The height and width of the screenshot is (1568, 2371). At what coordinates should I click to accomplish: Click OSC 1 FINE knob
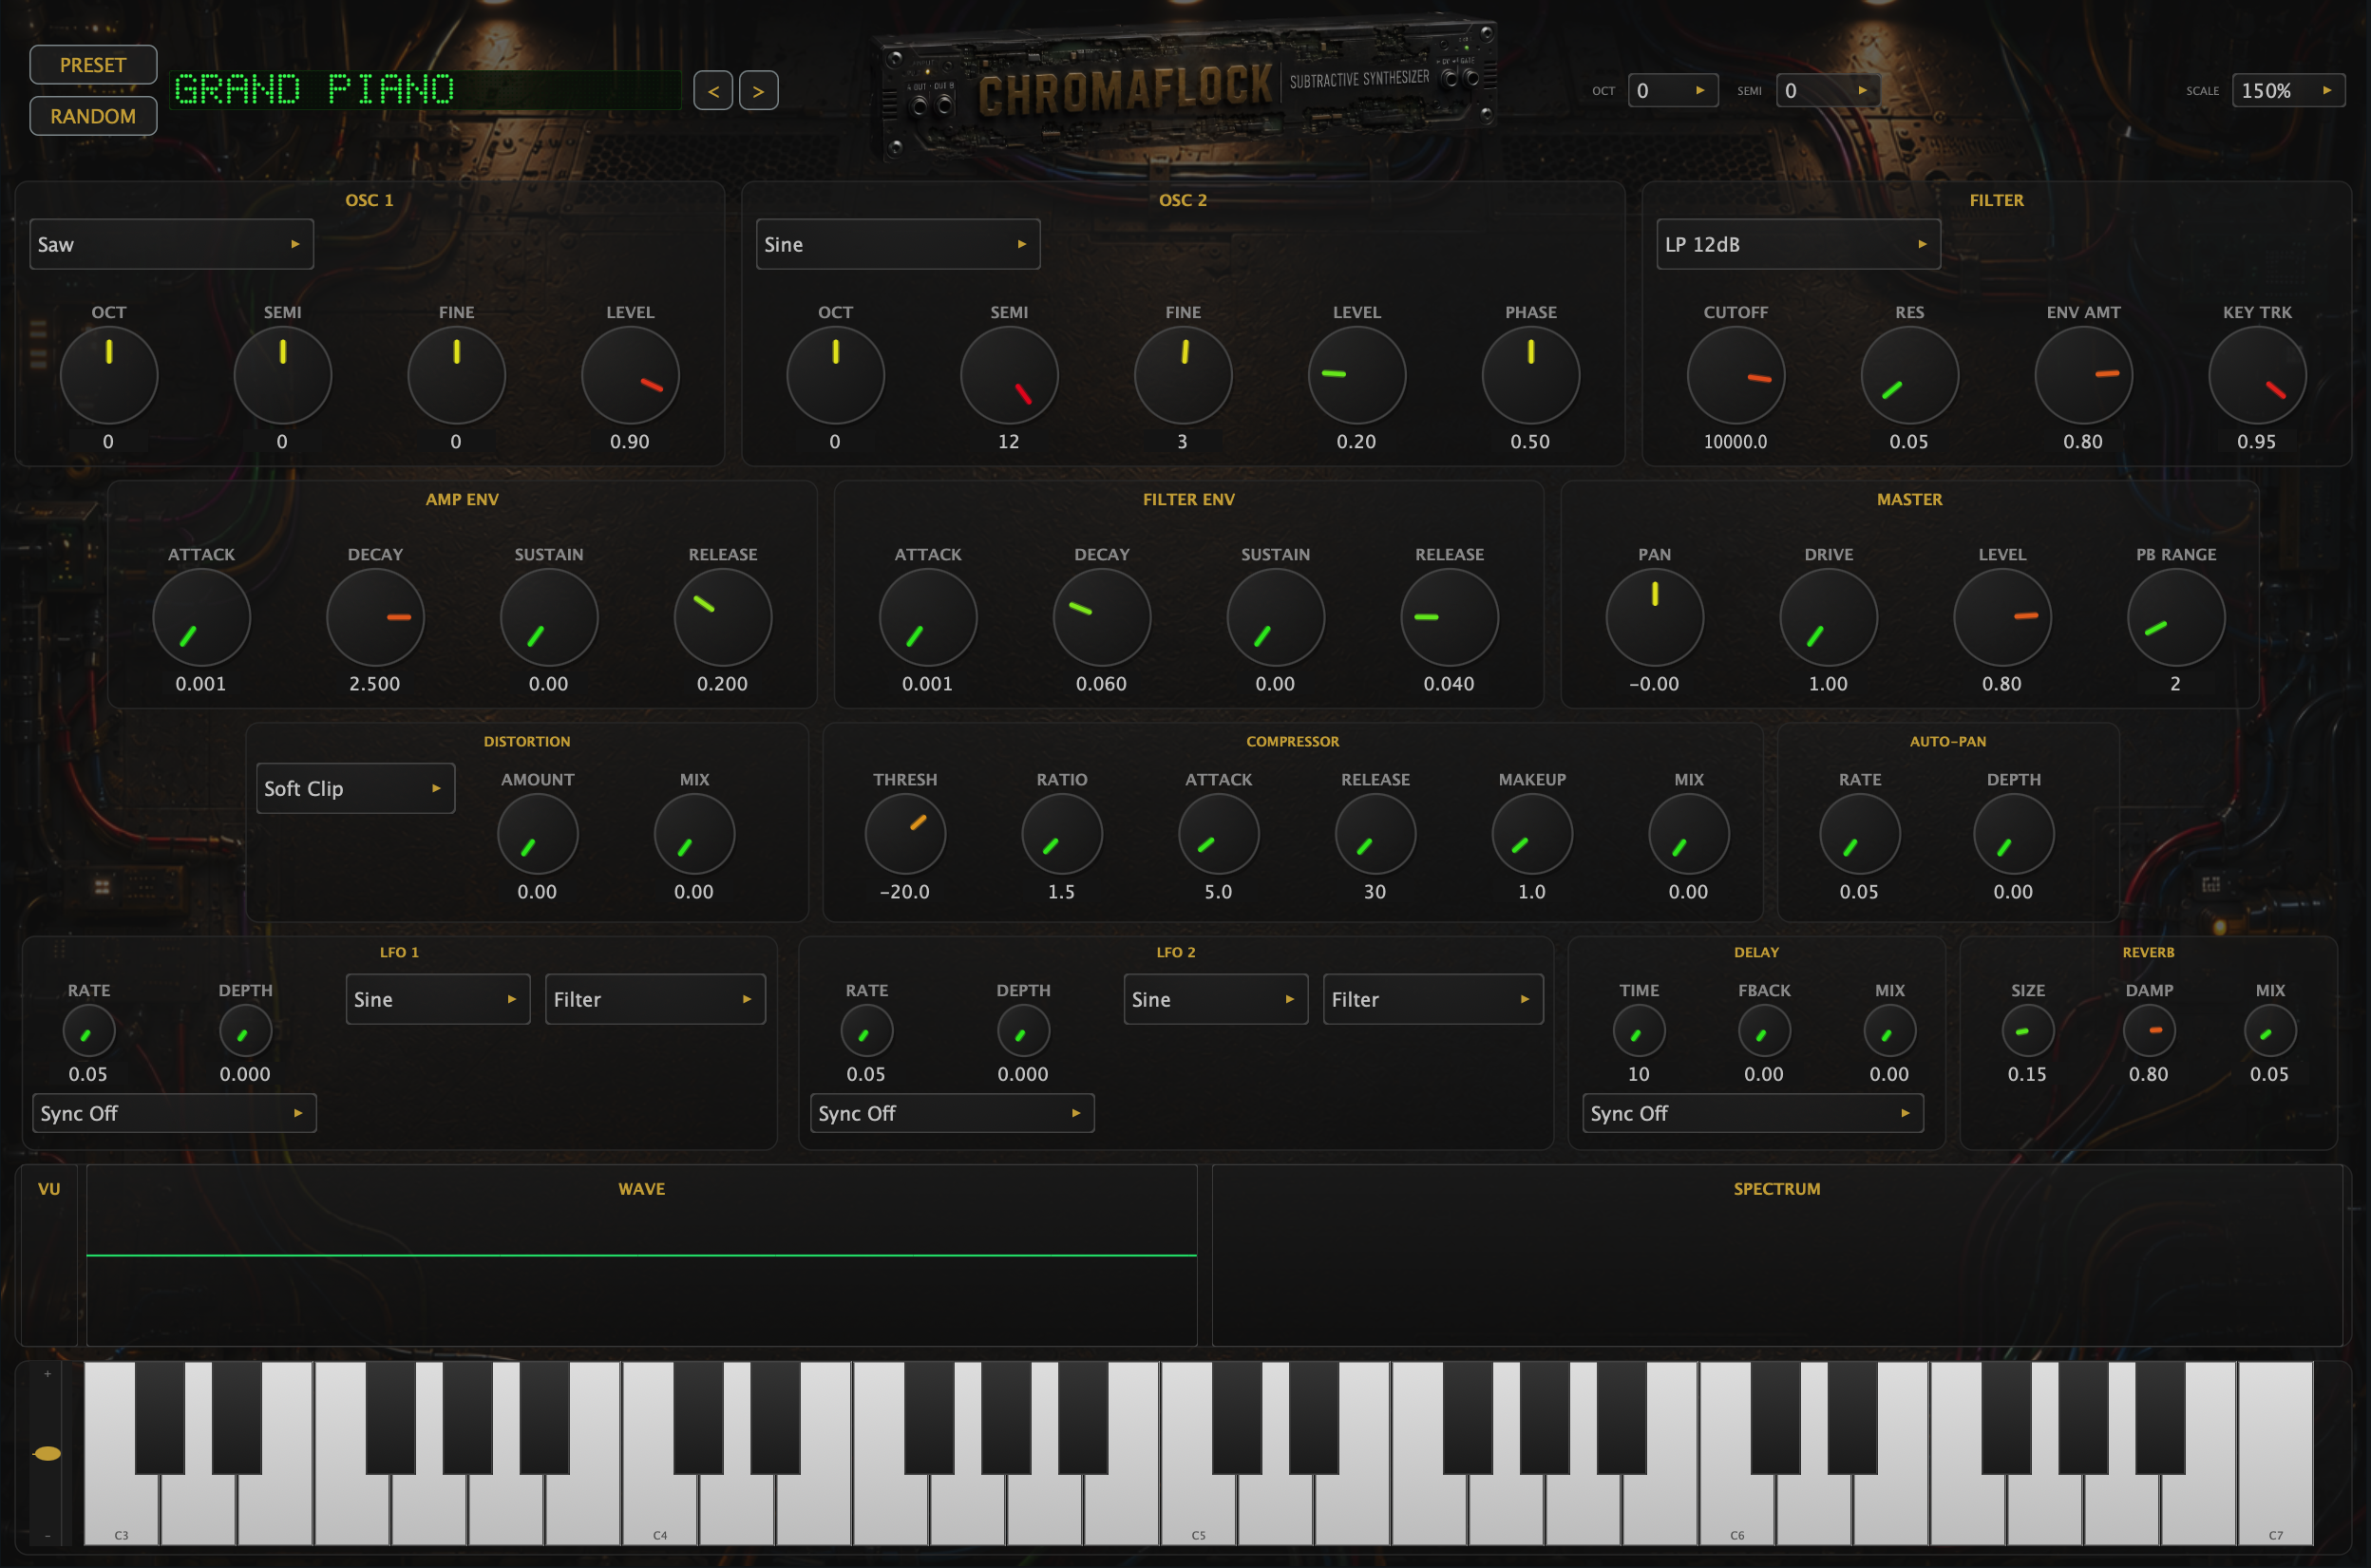[457, 376]
